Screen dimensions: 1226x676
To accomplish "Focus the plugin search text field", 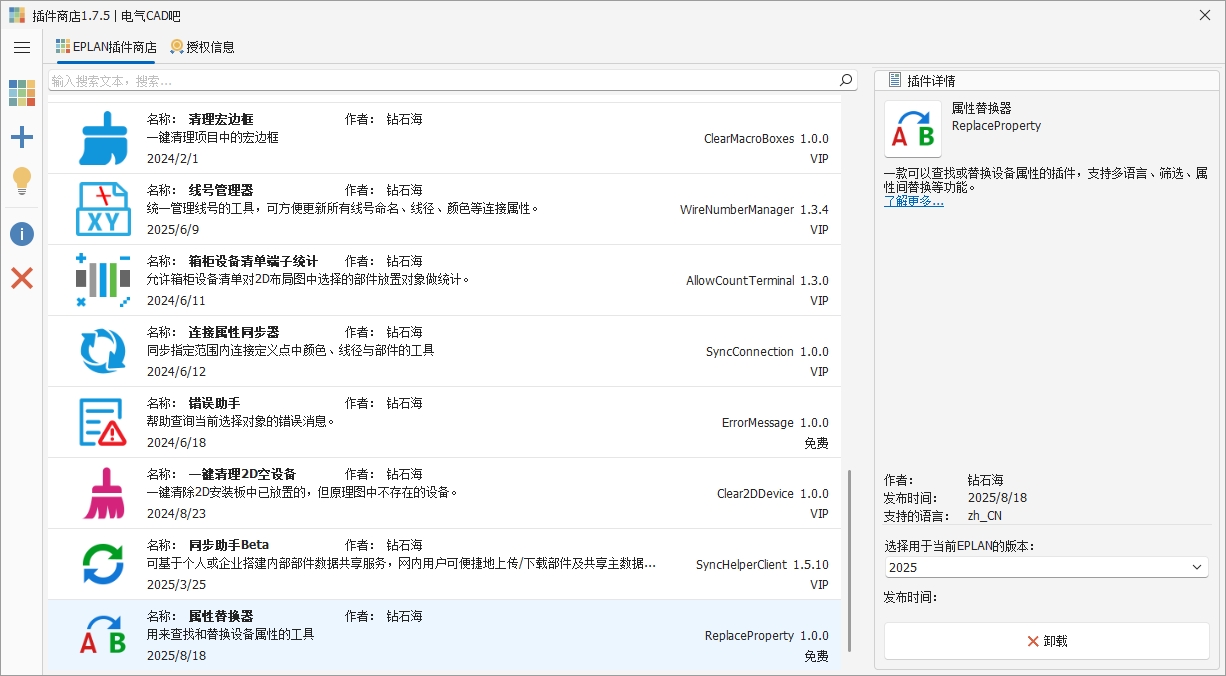I will (443, 80).
